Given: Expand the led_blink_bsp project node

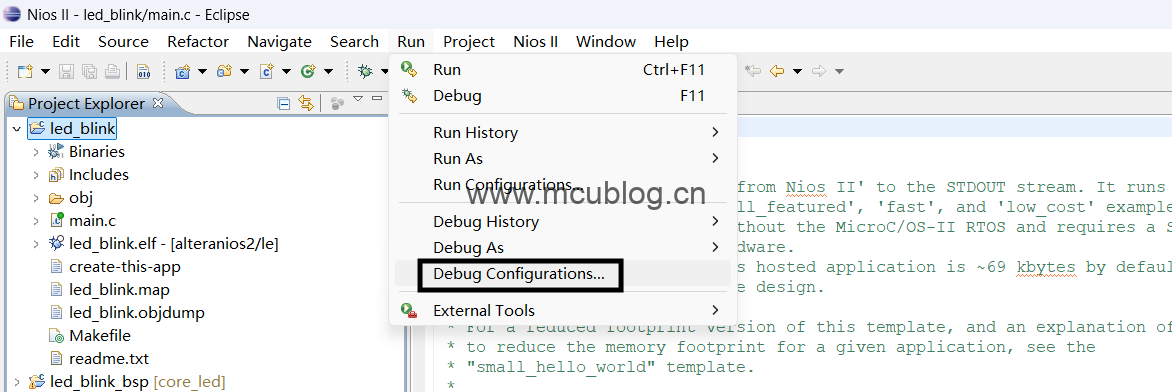Looking at the screenshot, I should tap(16, 382).
